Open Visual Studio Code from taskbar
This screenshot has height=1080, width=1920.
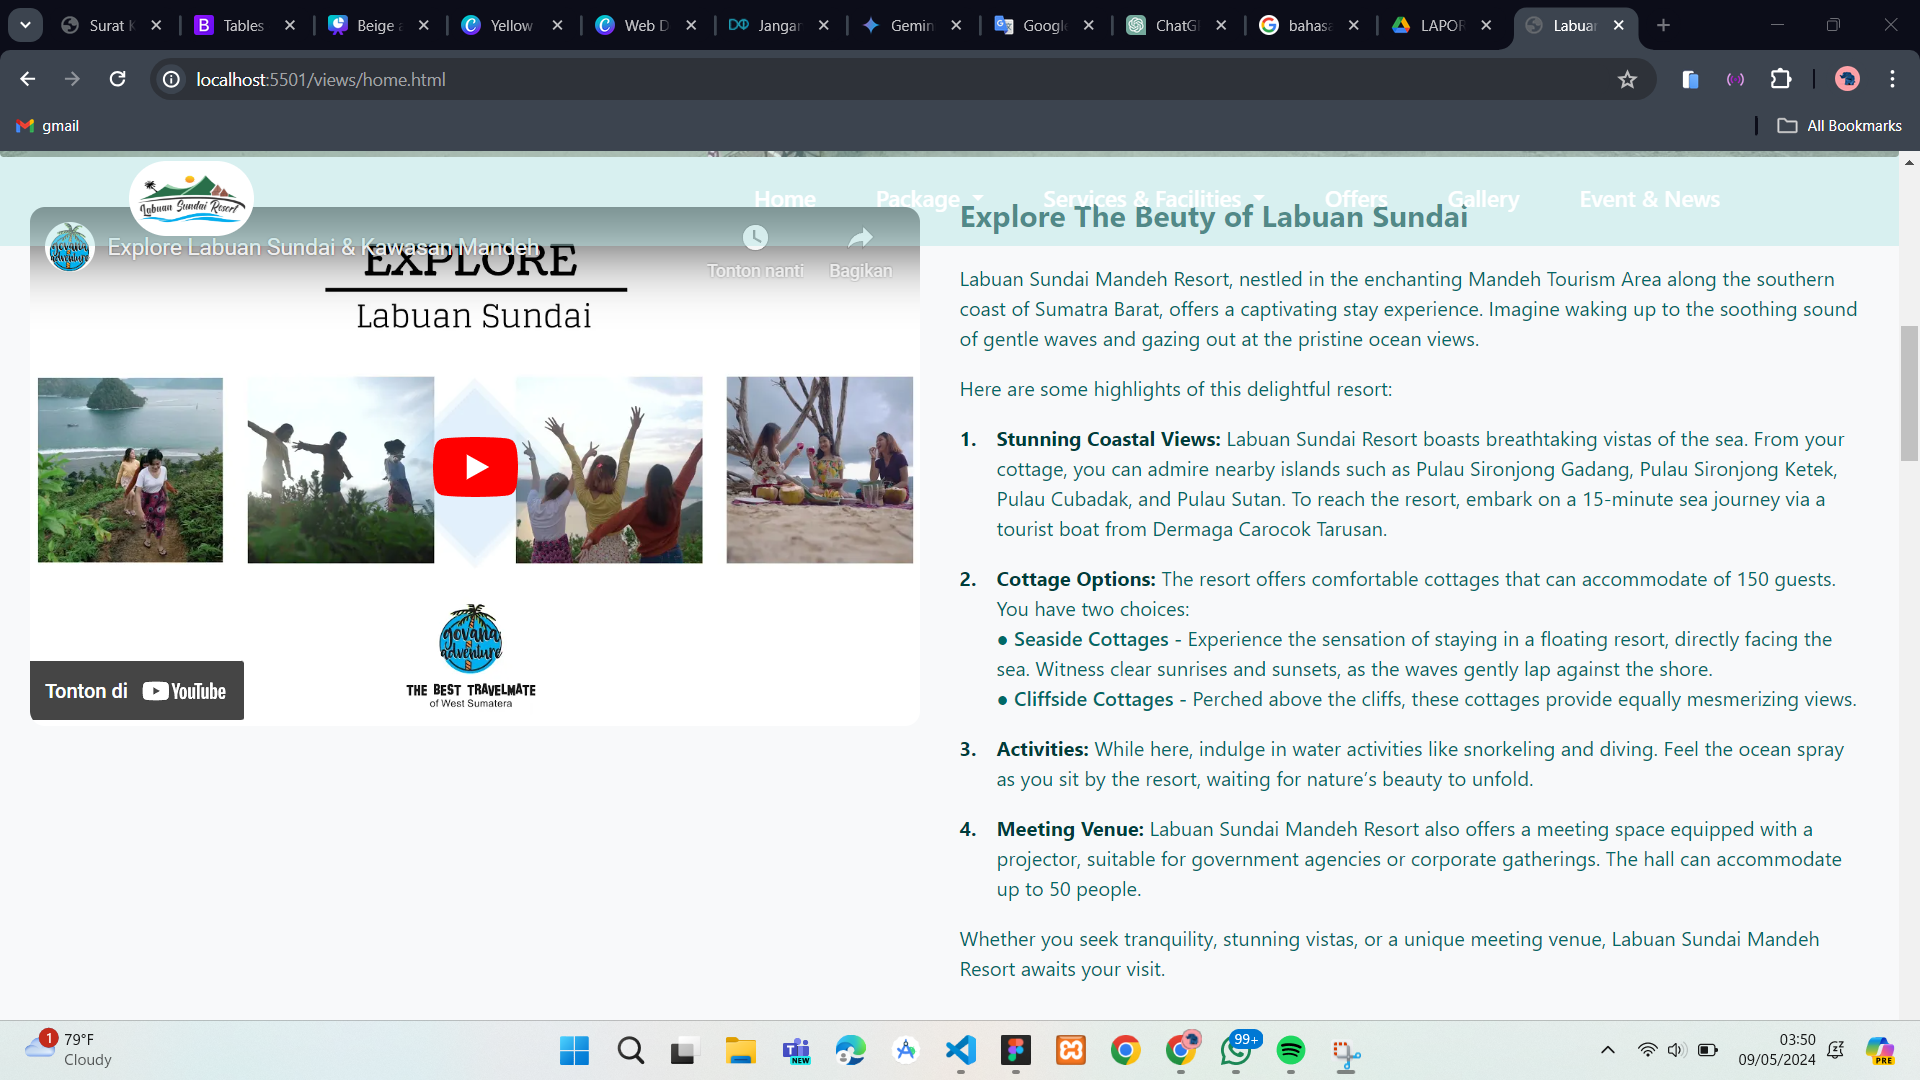click(x=960, y=1051)
